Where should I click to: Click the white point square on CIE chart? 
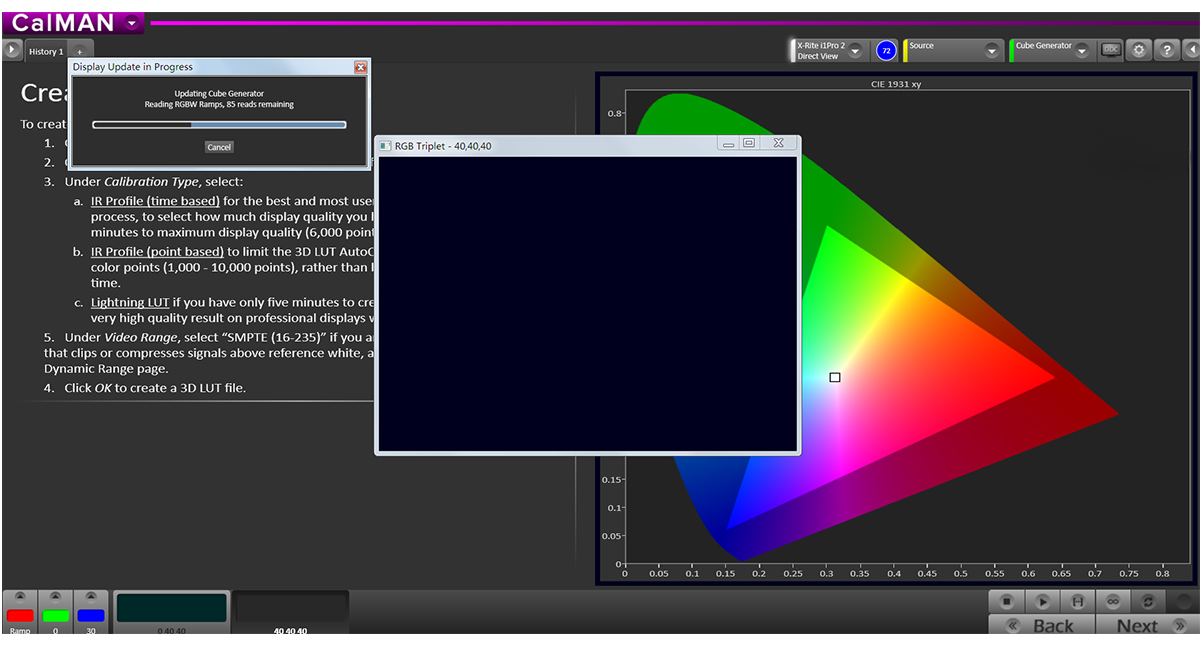click(x=835, y=377)
